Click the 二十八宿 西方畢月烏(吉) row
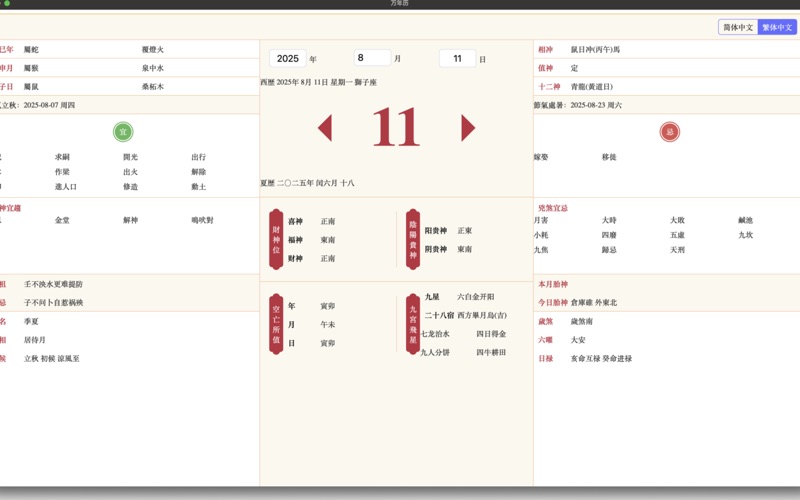The image size is (800, 500). [466, 315]
